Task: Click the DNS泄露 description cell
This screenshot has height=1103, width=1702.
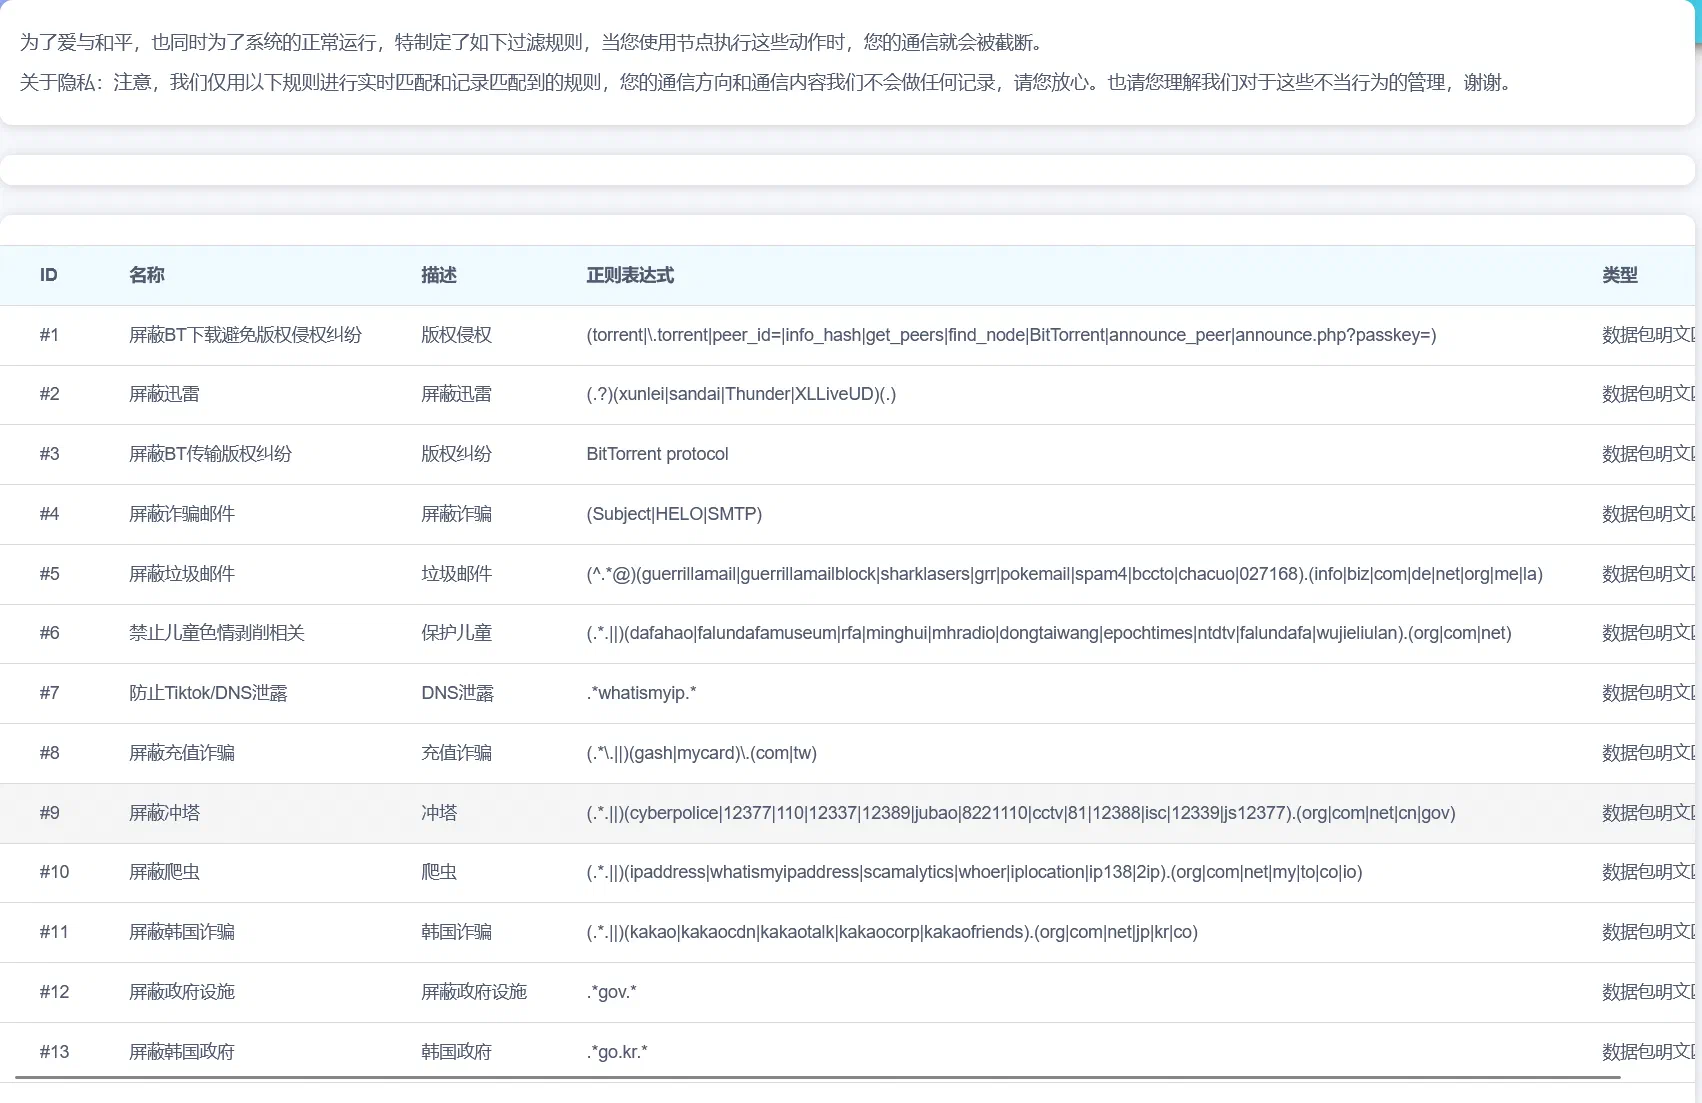Action: pyautogui.click(x=458, y=693)
